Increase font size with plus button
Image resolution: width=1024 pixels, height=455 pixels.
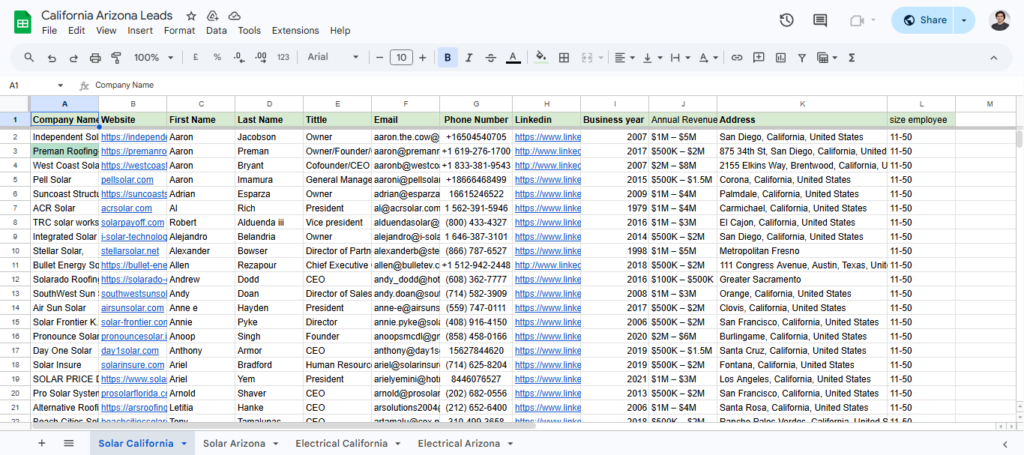pyautogui.click(x=423, y=57)
